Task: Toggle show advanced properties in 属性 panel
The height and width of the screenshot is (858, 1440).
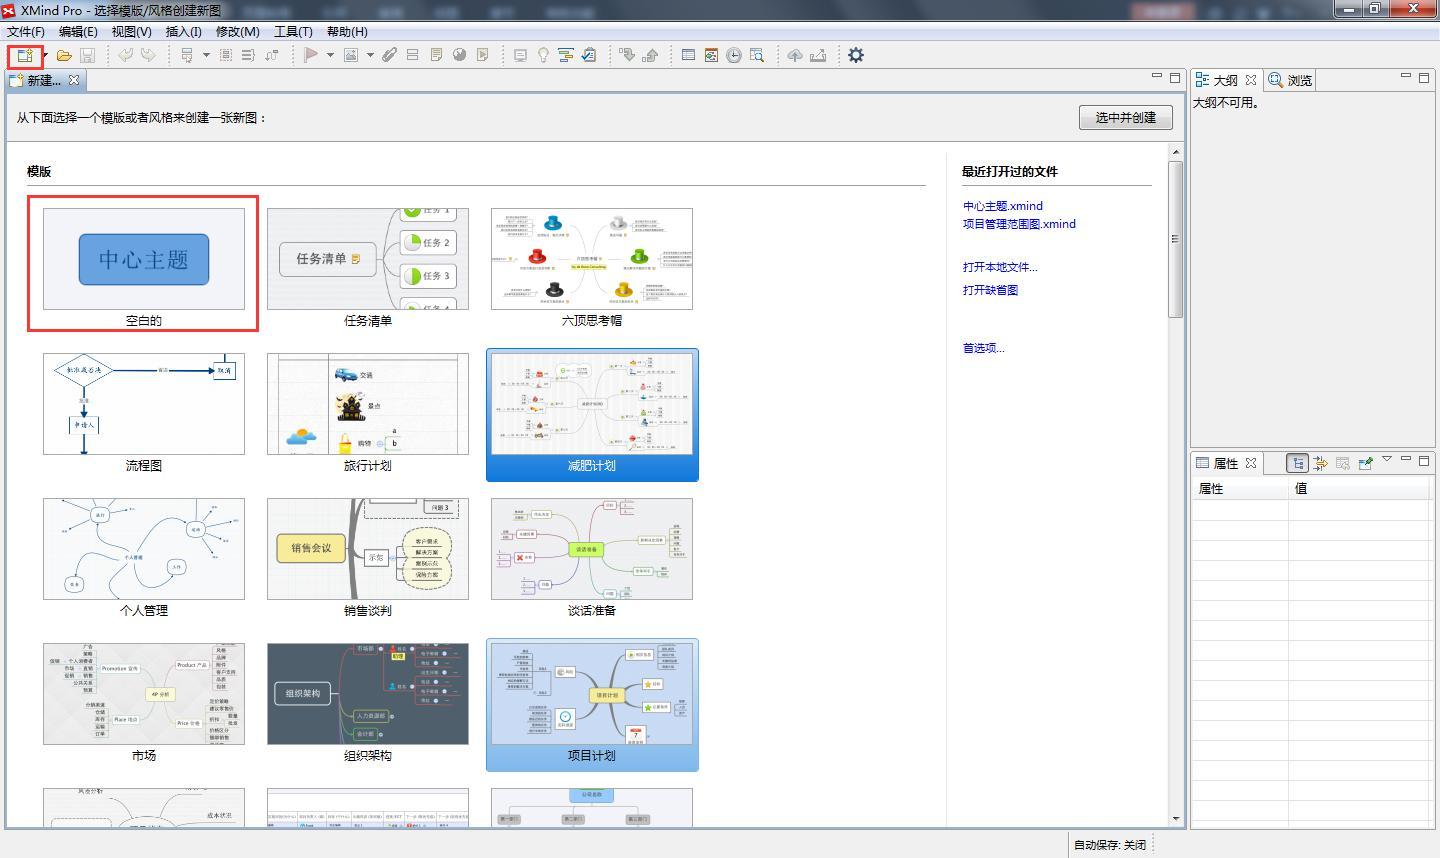Action: tap(1320, 463)
